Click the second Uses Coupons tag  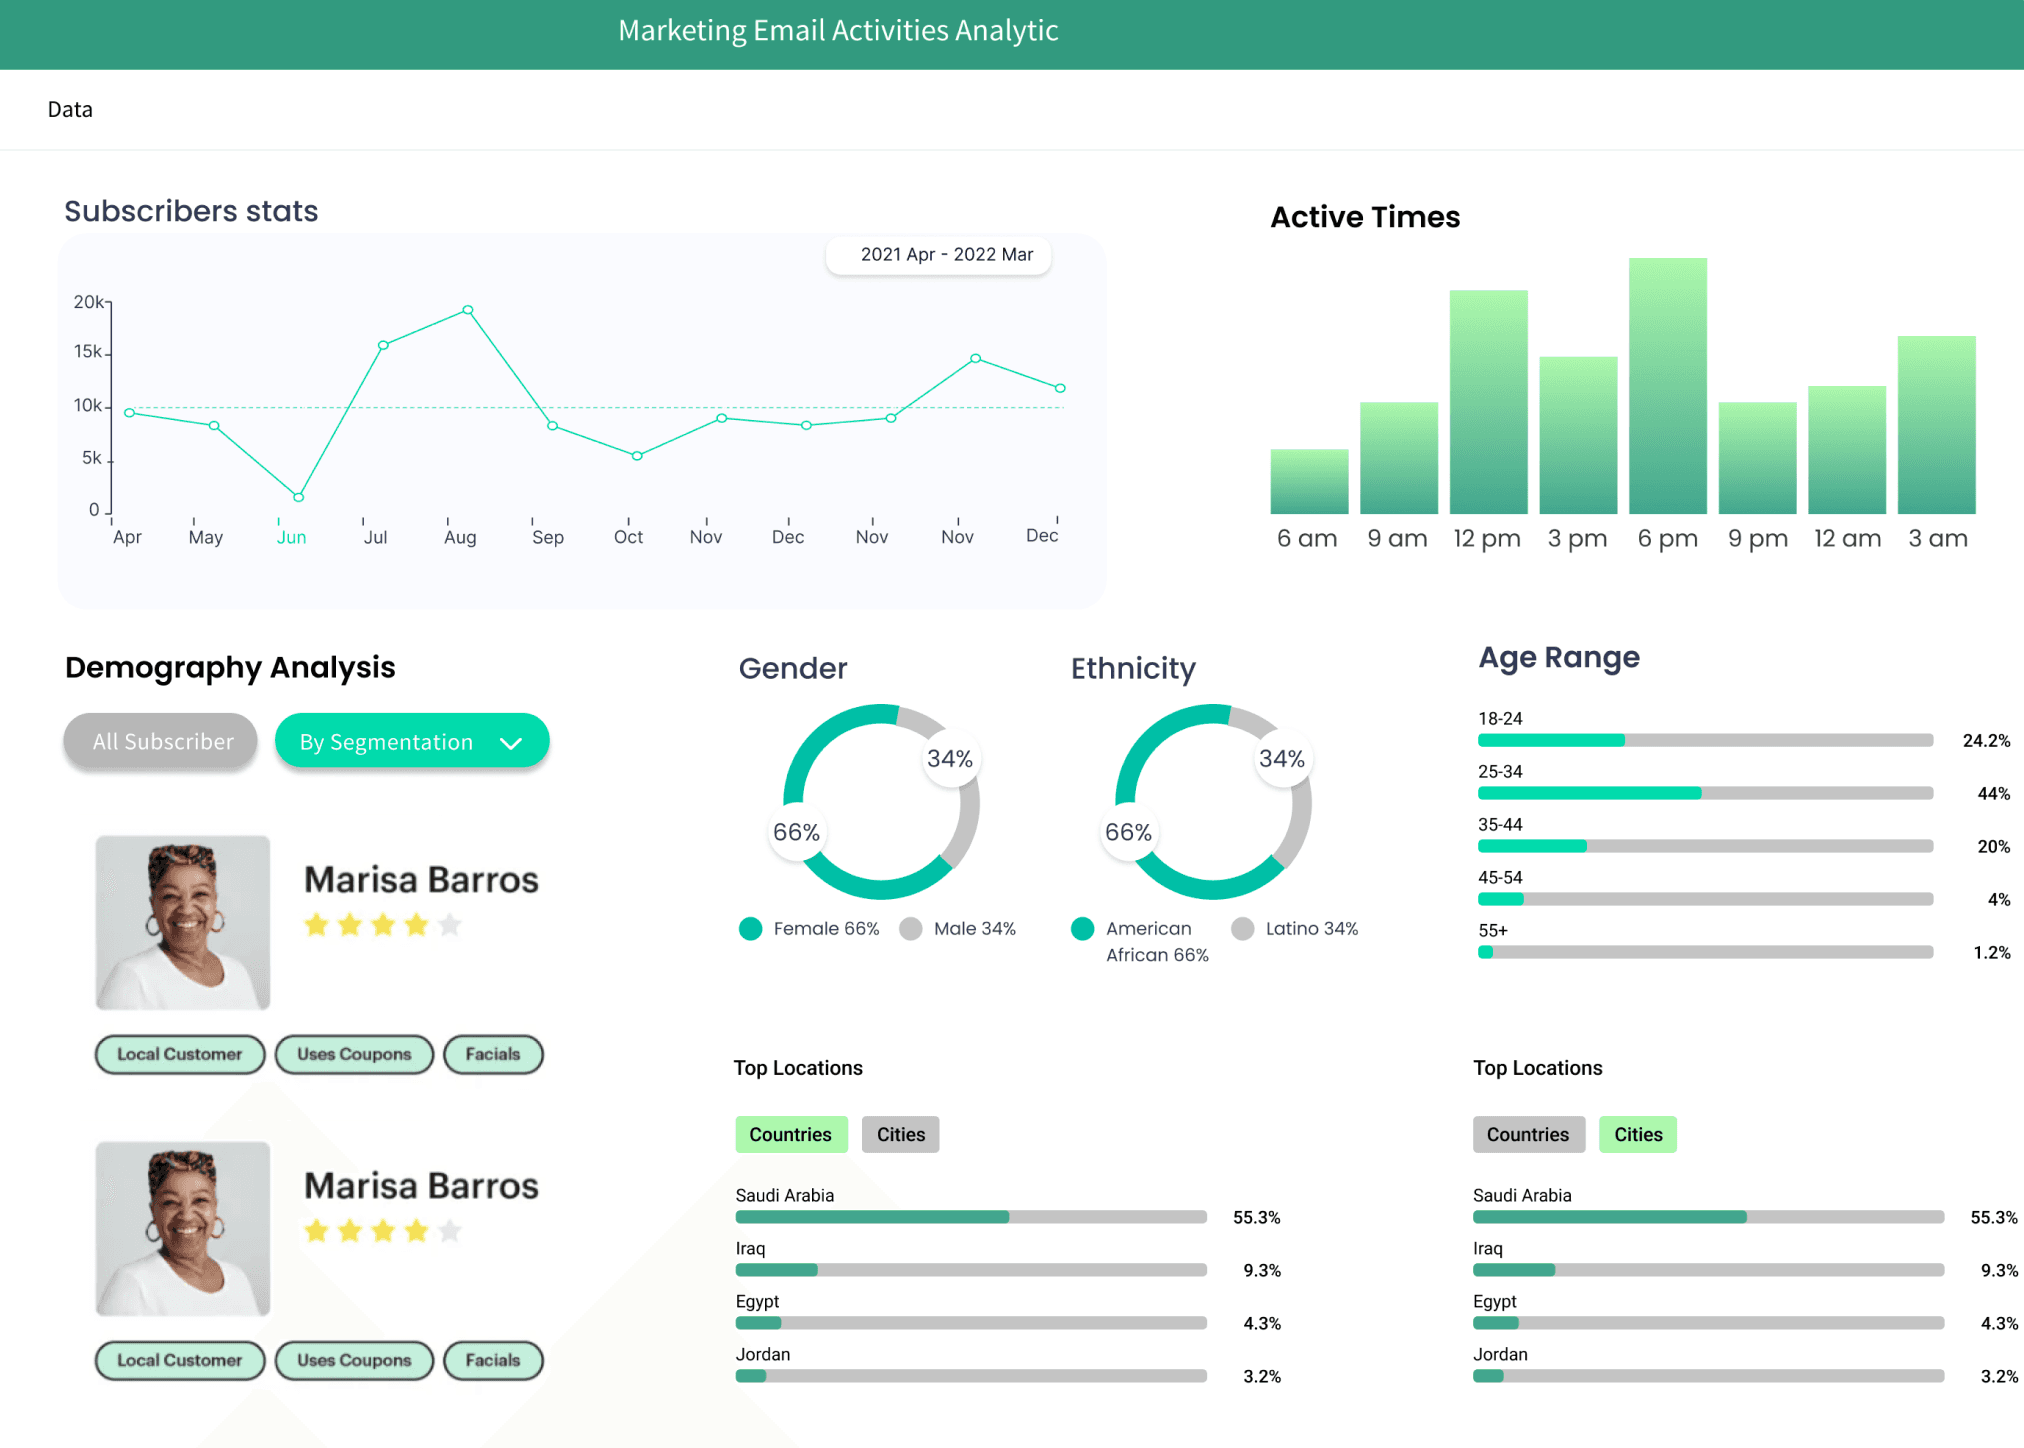pos(354,1360)
